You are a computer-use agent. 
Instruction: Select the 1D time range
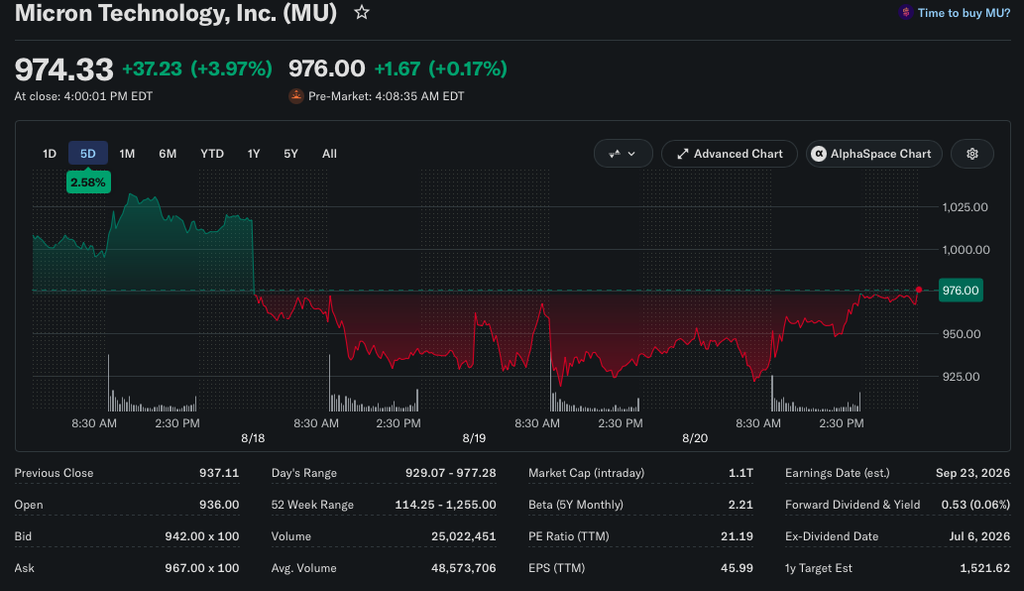[50, 153]
